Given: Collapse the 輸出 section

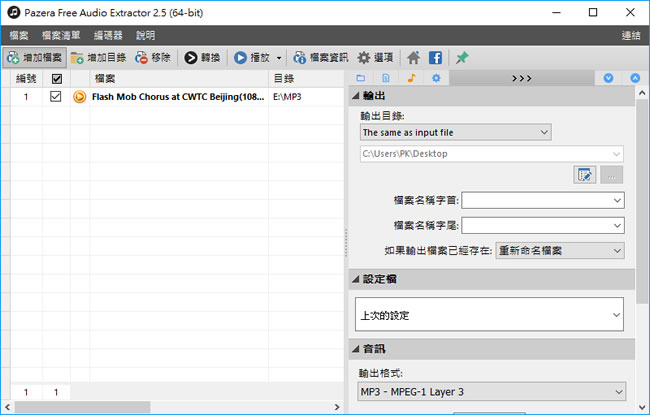Looking at the screenshot, I should click(356, 96).
